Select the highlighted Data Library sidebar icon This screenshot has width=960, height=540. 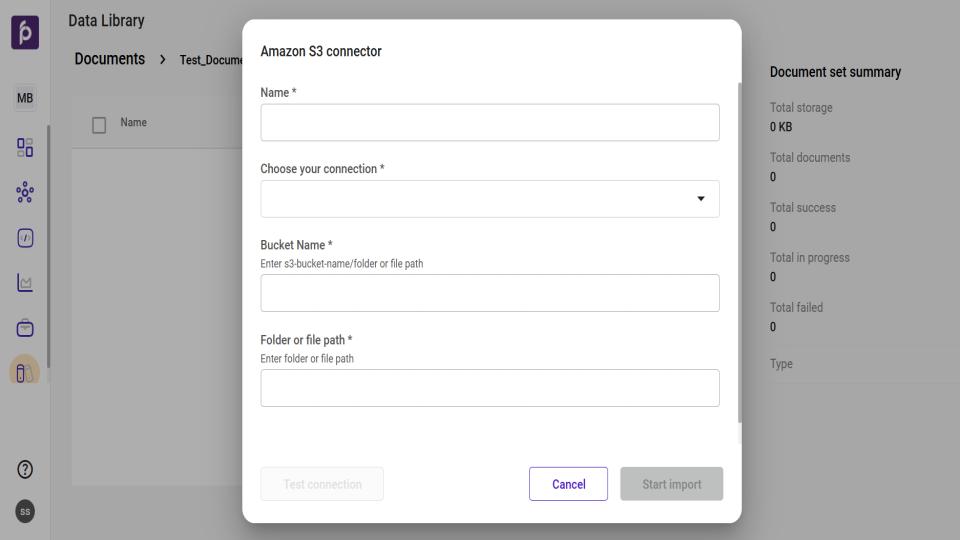point(25,372)
